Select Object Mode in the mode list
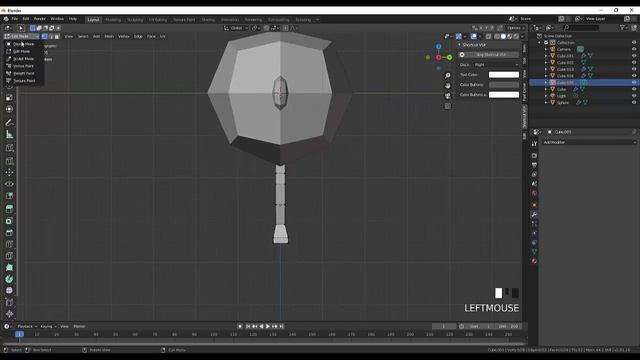 pos(23,44)
